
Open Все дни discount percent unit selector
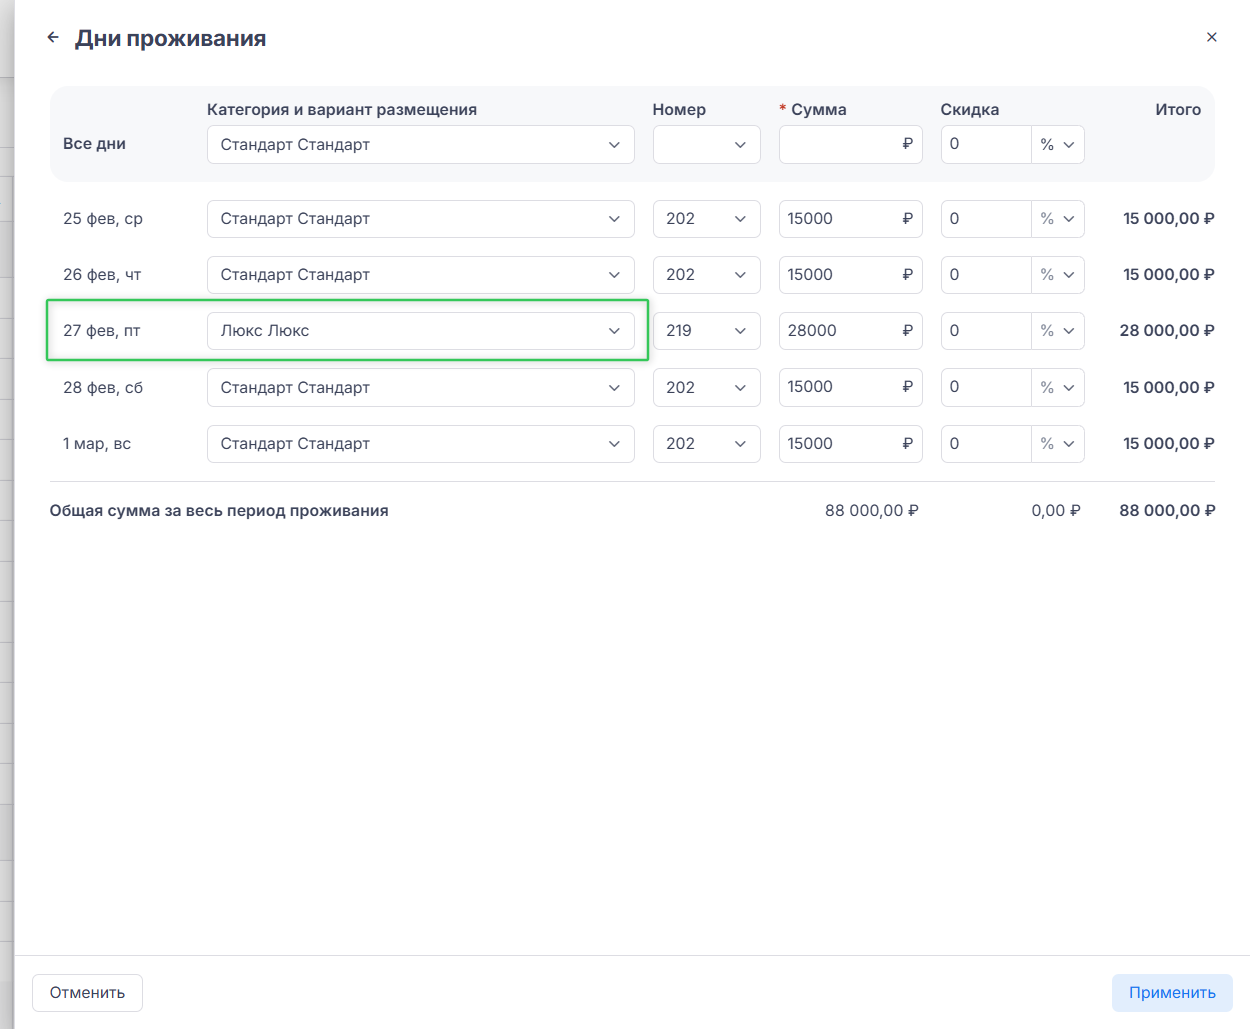[x=1057, y=144]
